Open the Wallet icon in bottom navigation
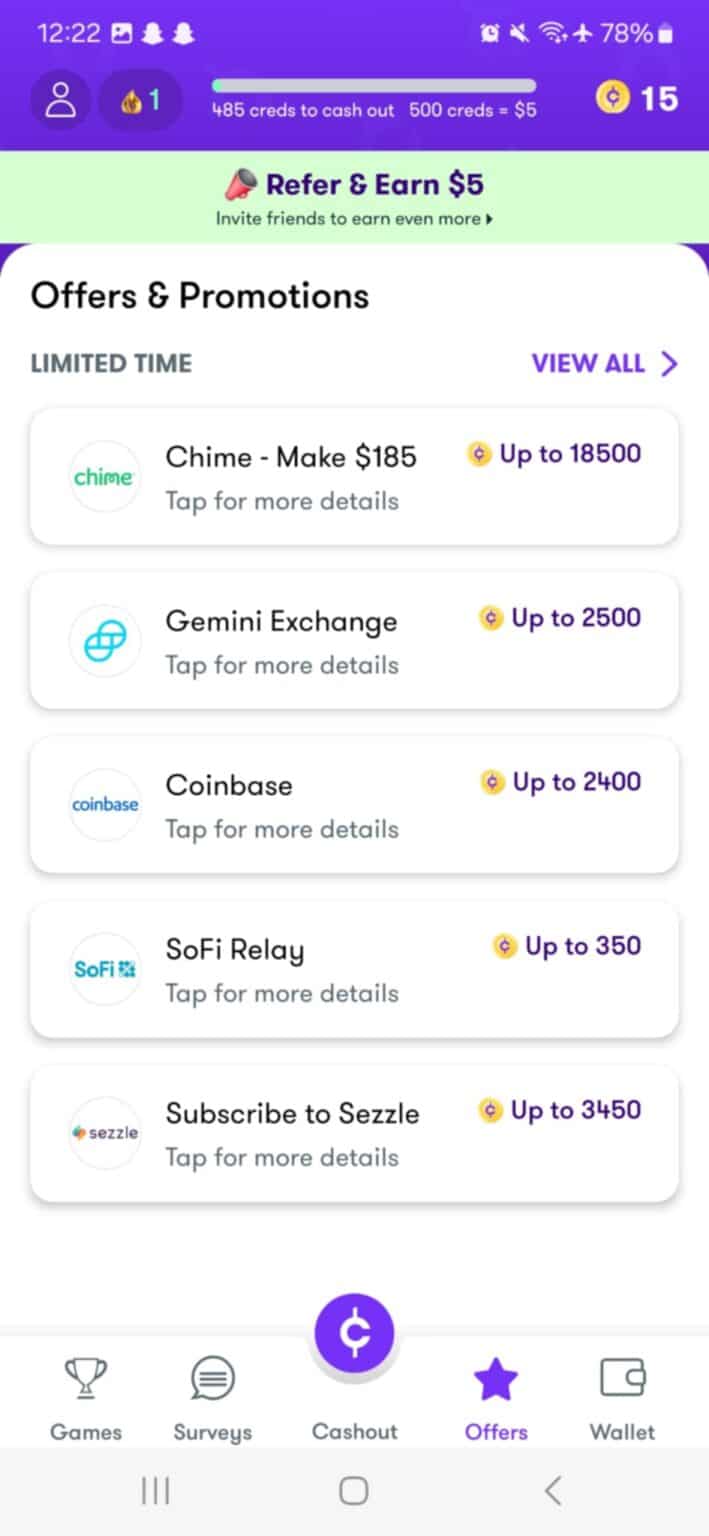This screenshot has height=1536, width=709. (x=621, y=1377)
